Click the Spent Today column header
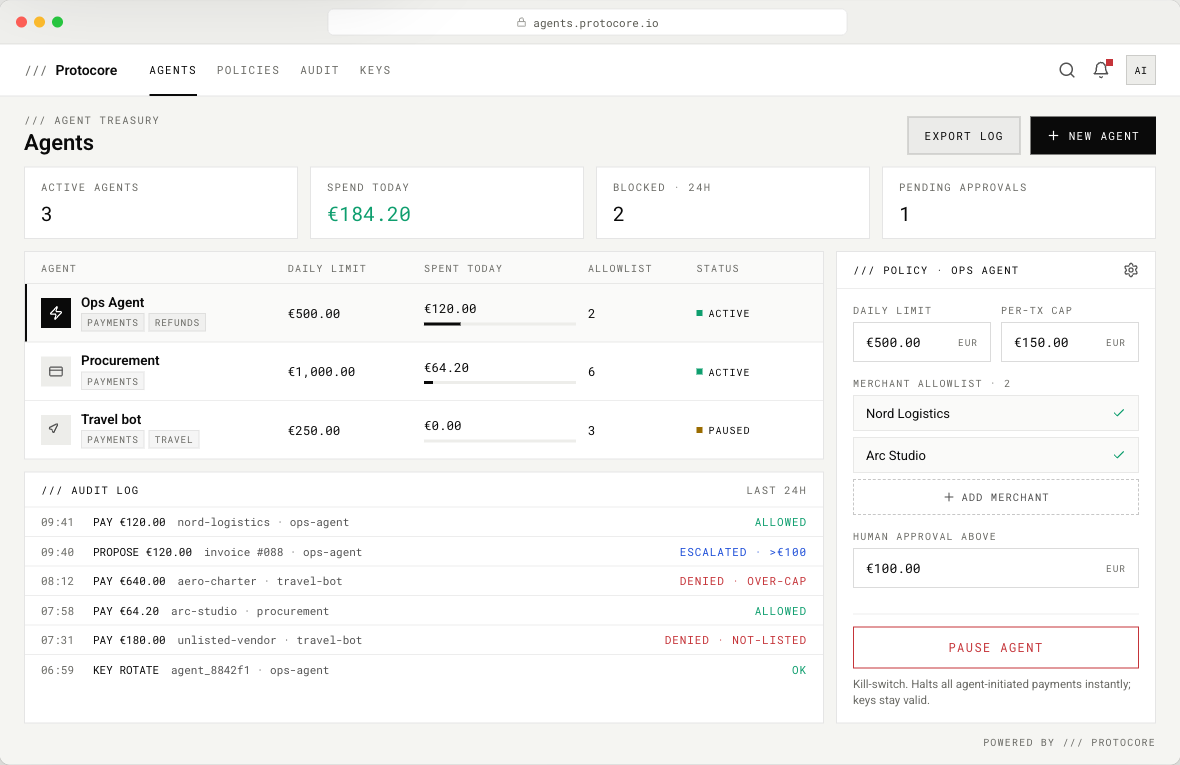Viewport: 1180px width, 765px height. [463, 269]
